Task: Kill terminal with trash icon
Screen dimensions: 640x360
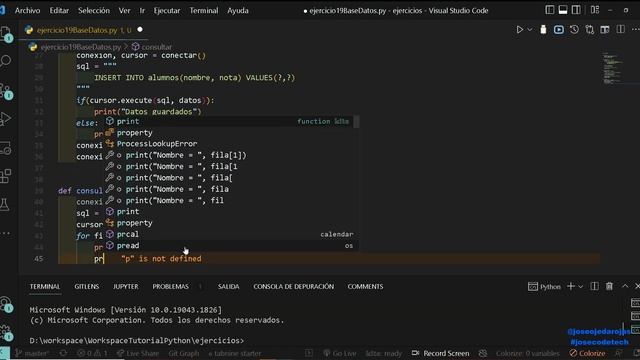Action: 609,287
